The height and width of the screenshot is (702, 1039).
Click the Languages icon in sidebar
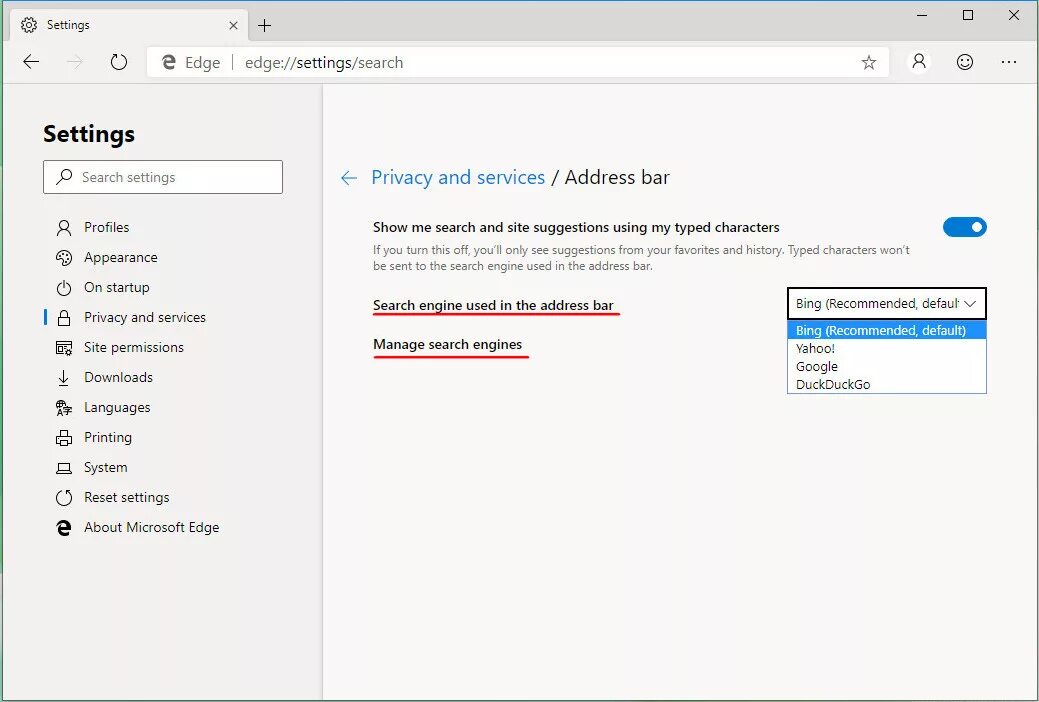(x=64, y=408)
